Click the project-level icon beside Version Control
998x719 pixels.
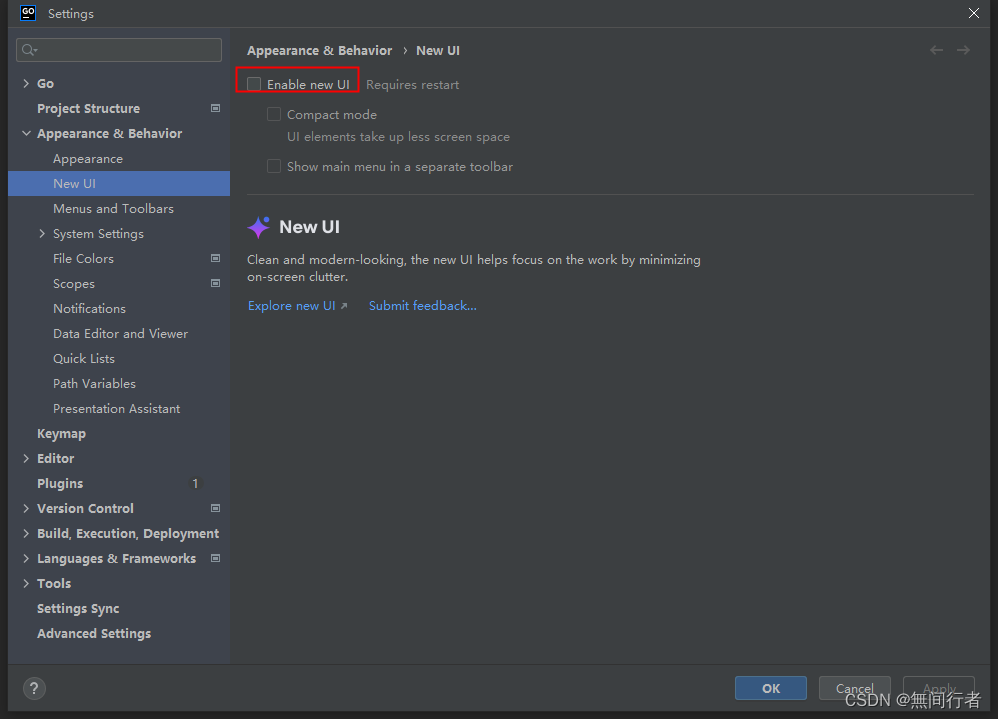(215, 508)
